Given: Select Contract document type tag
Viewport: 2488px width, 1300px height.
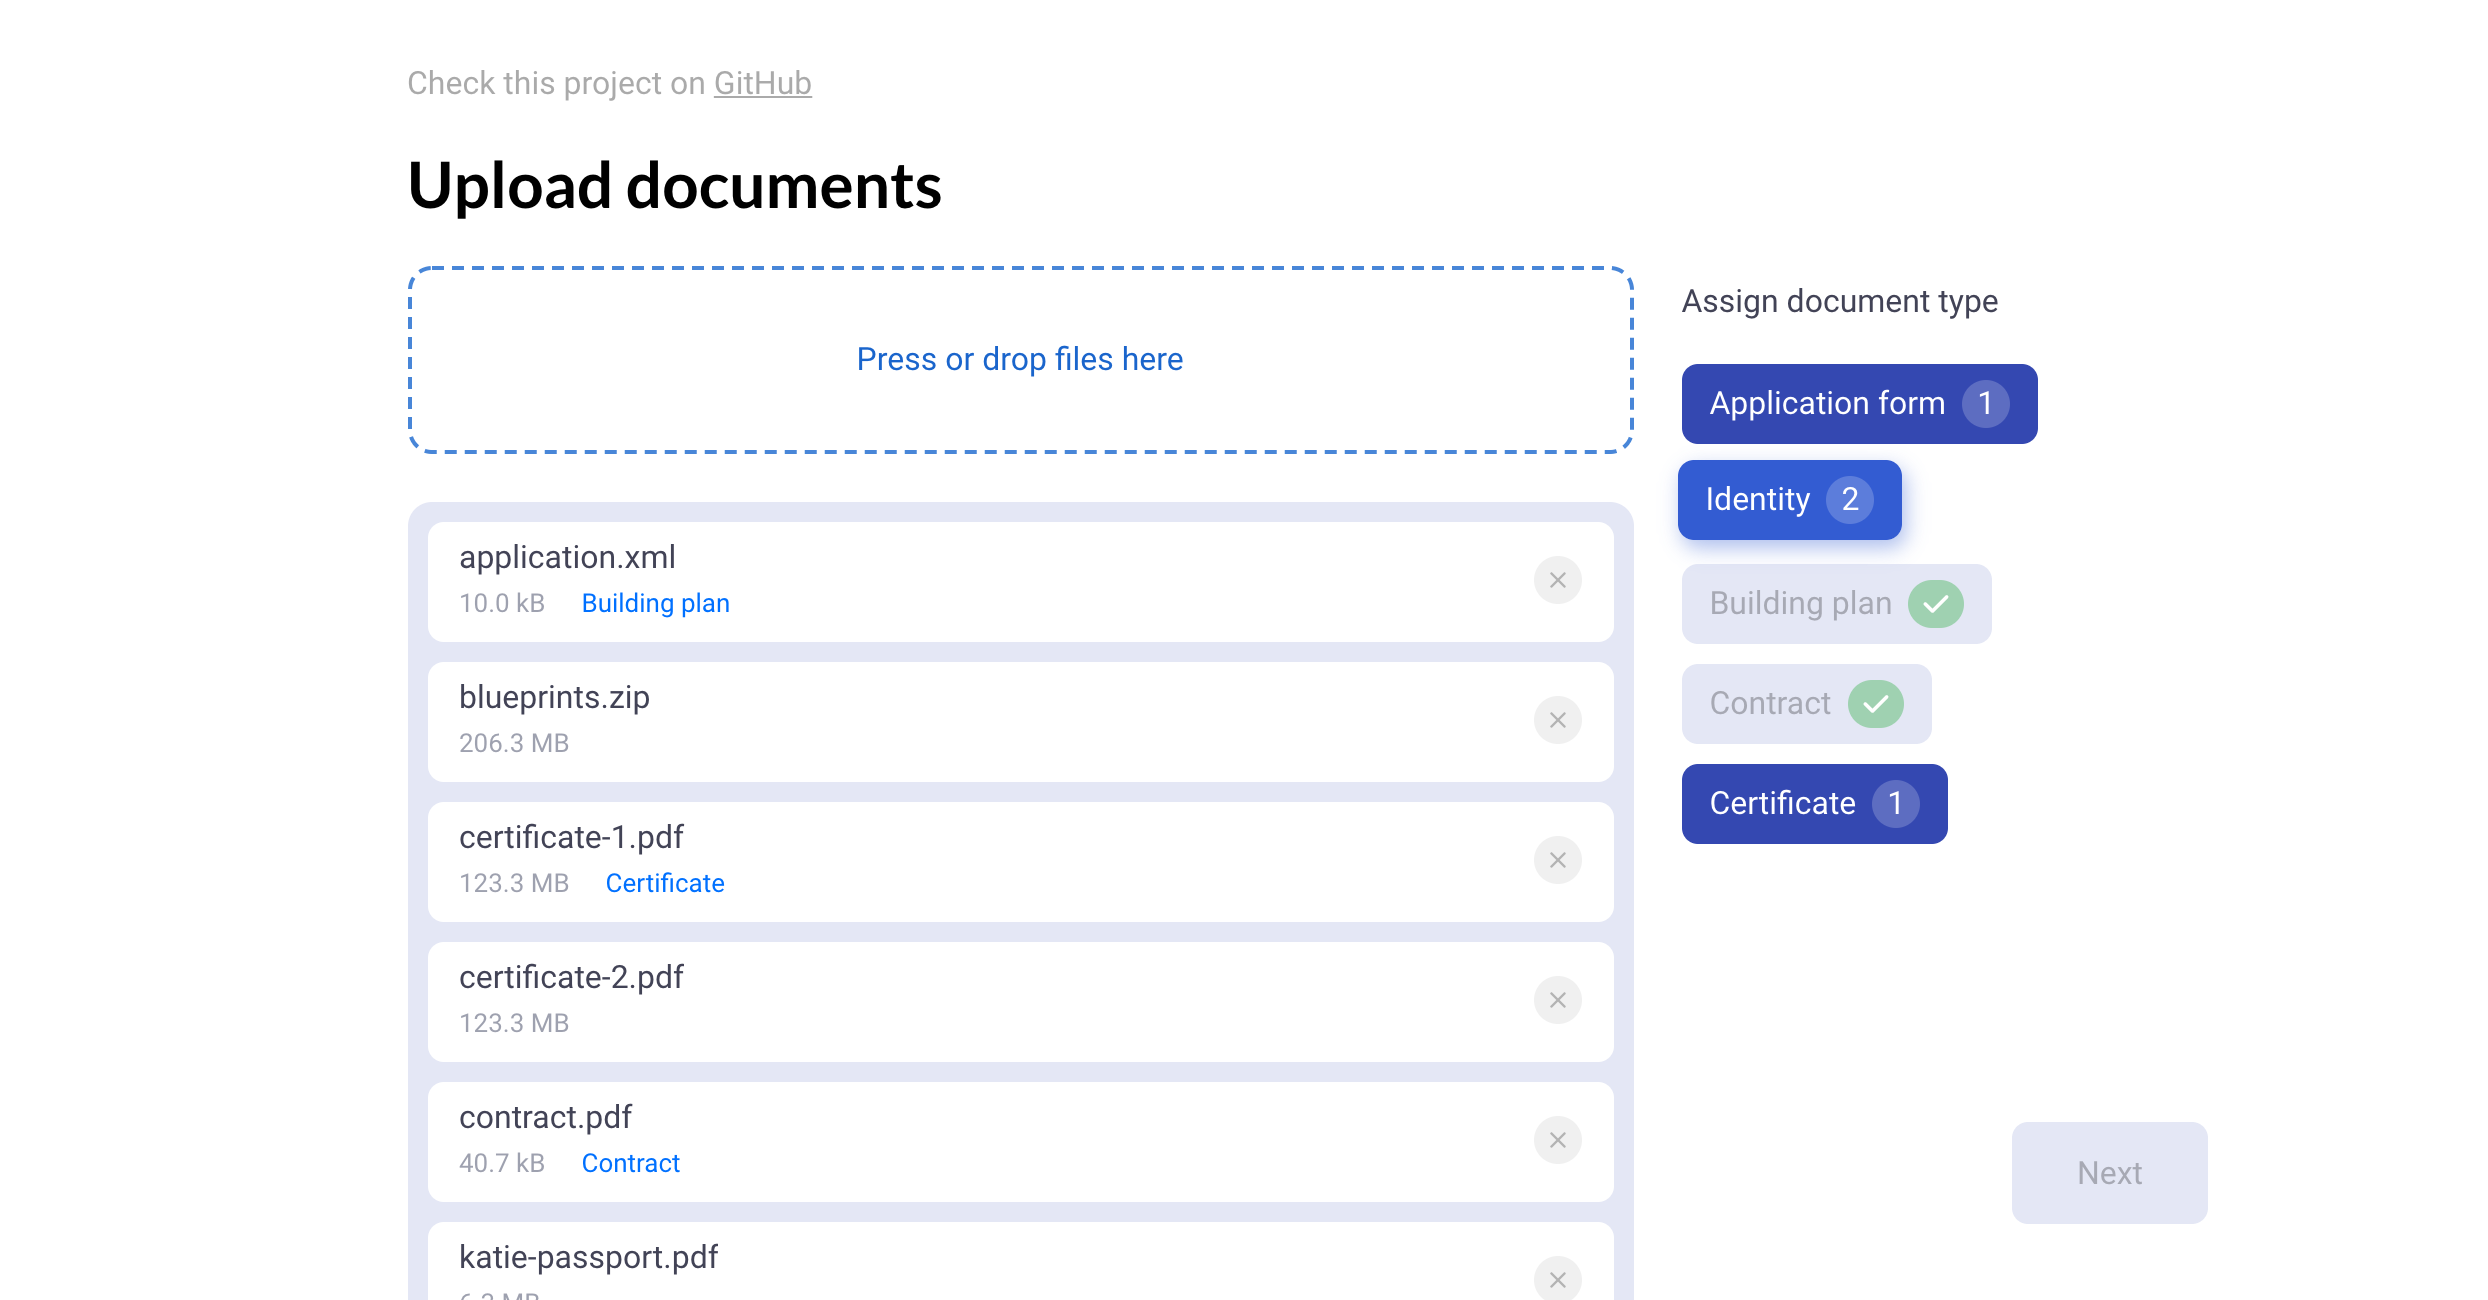Looking at the screenshot, I should tap(1803, 703).
